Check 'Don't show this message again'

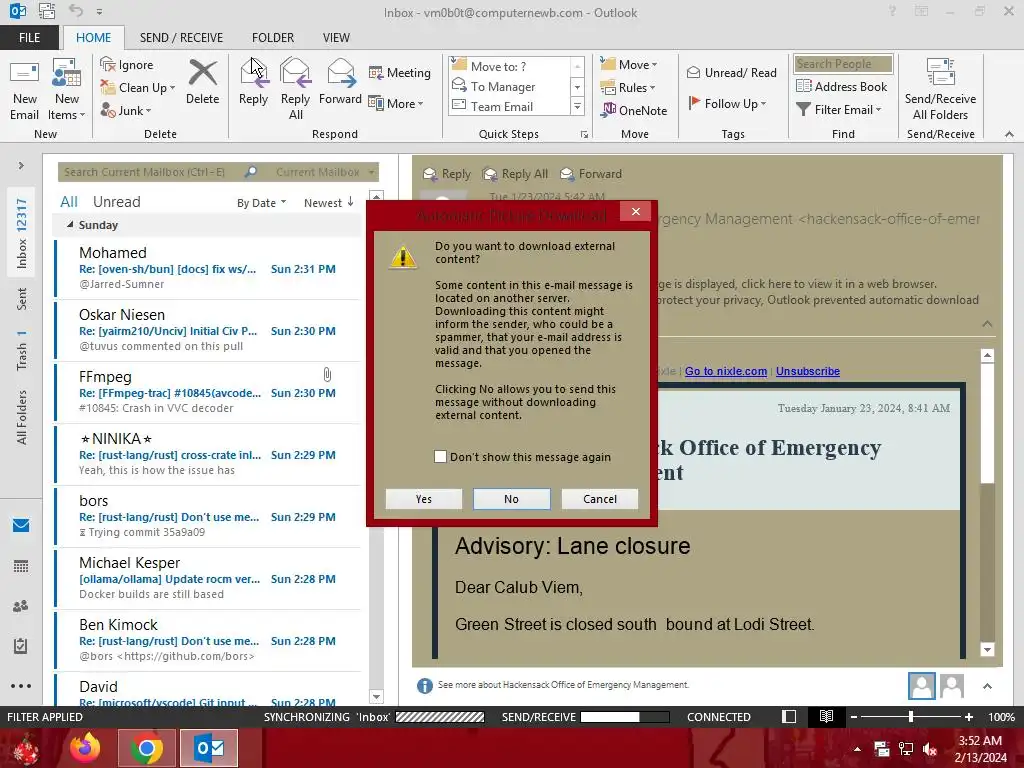(440, 456)
